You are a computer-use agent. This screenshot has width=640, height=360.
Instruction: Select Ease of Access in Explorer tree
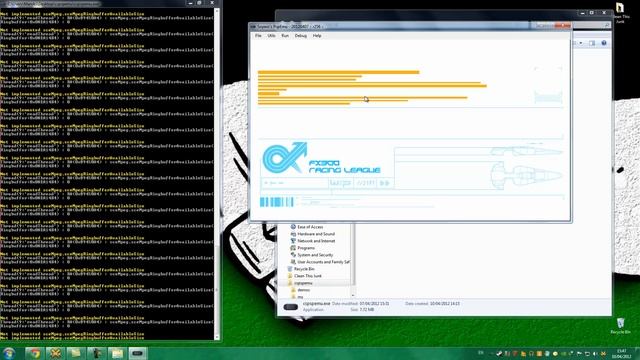click(310, 227)
